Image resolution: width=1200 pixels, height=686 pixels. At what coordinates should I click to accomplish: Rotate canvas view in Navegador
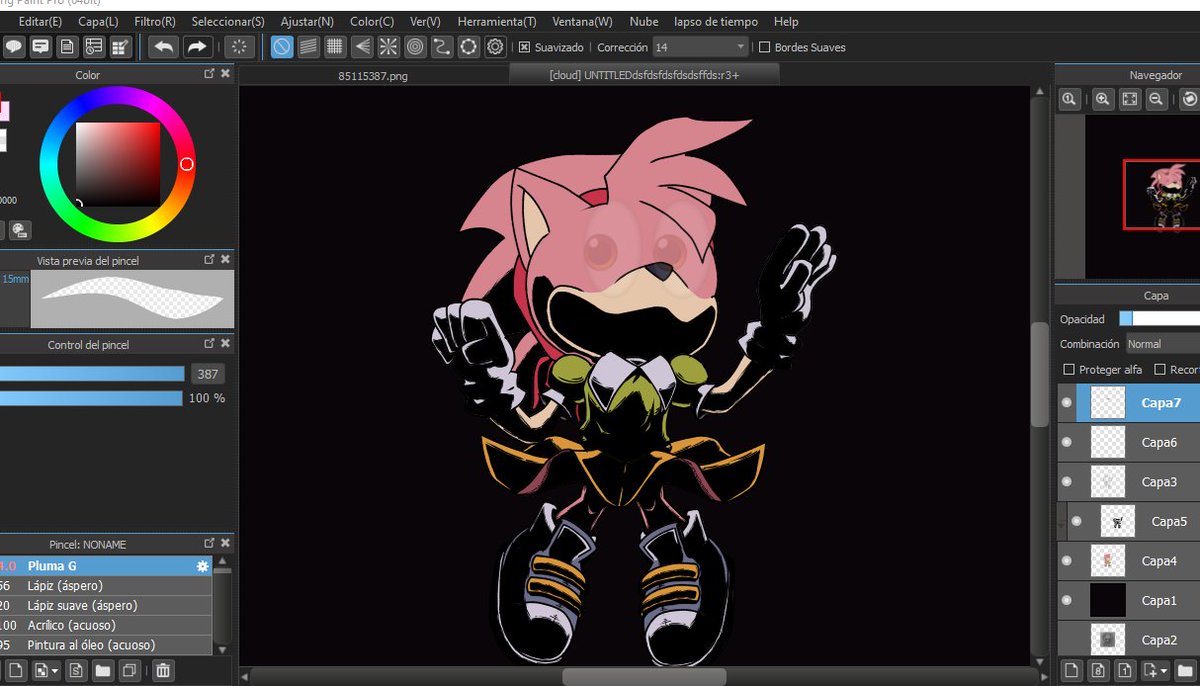point(1189,99)
